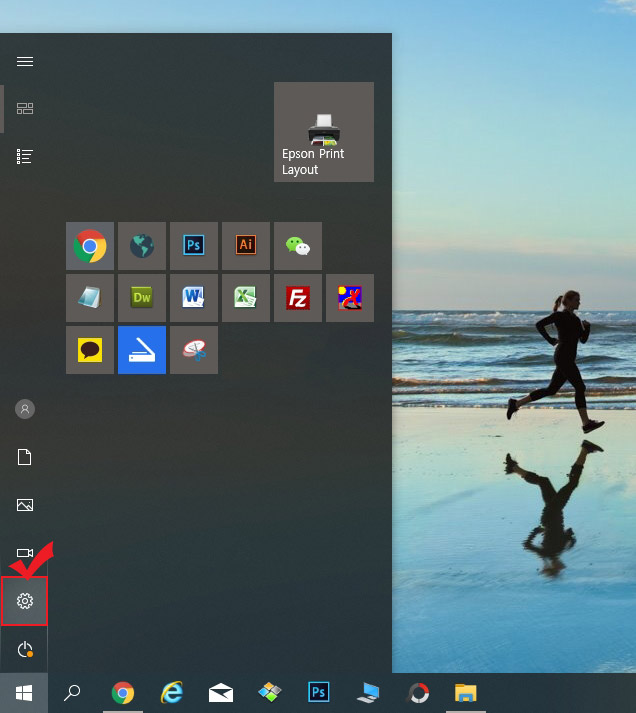The width and height of the screenshot is (636, 713).
Task: Open the red X colorful app tile
Action: pyautogui.click(x=350, y=298)
